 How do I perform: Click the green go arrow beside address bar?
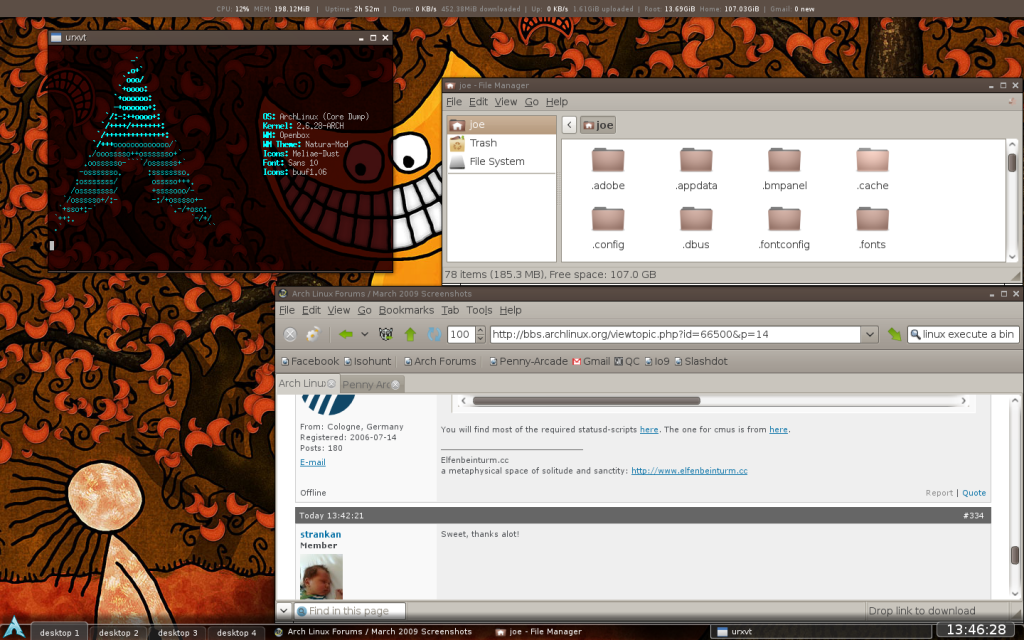point(894,334)
